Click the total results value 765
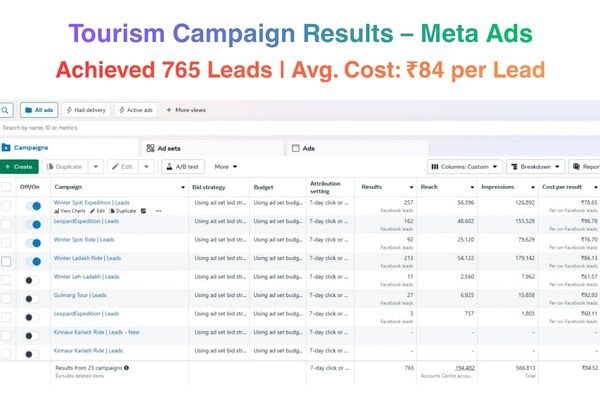Screen dimensions: 600x400 click(x=409, y=368)
